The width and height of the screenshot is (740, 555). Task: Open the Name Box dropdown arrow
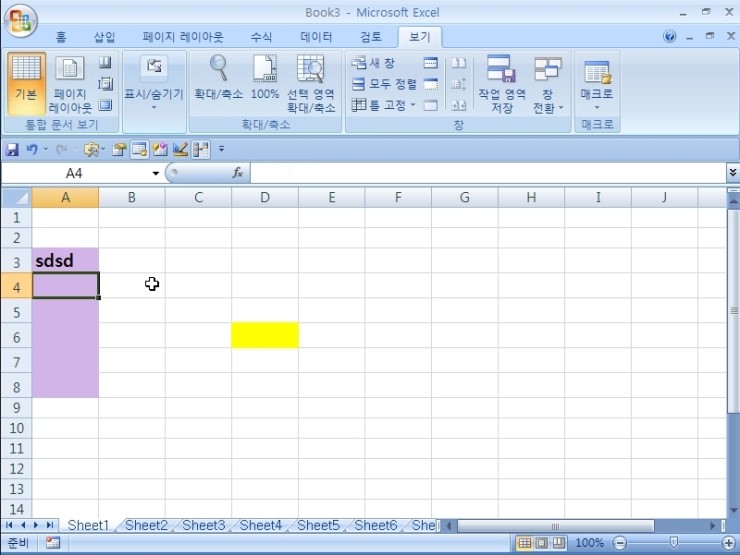[156, 174]
